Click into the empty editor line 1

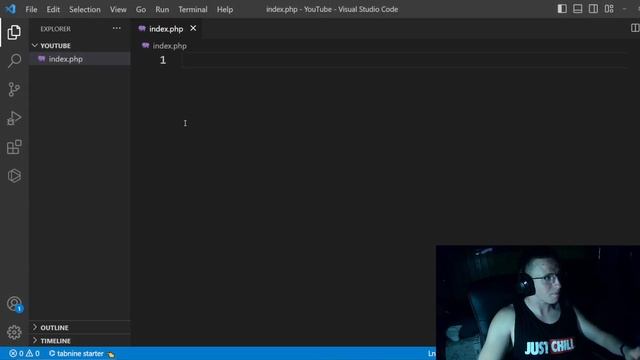tap(404, 60)
